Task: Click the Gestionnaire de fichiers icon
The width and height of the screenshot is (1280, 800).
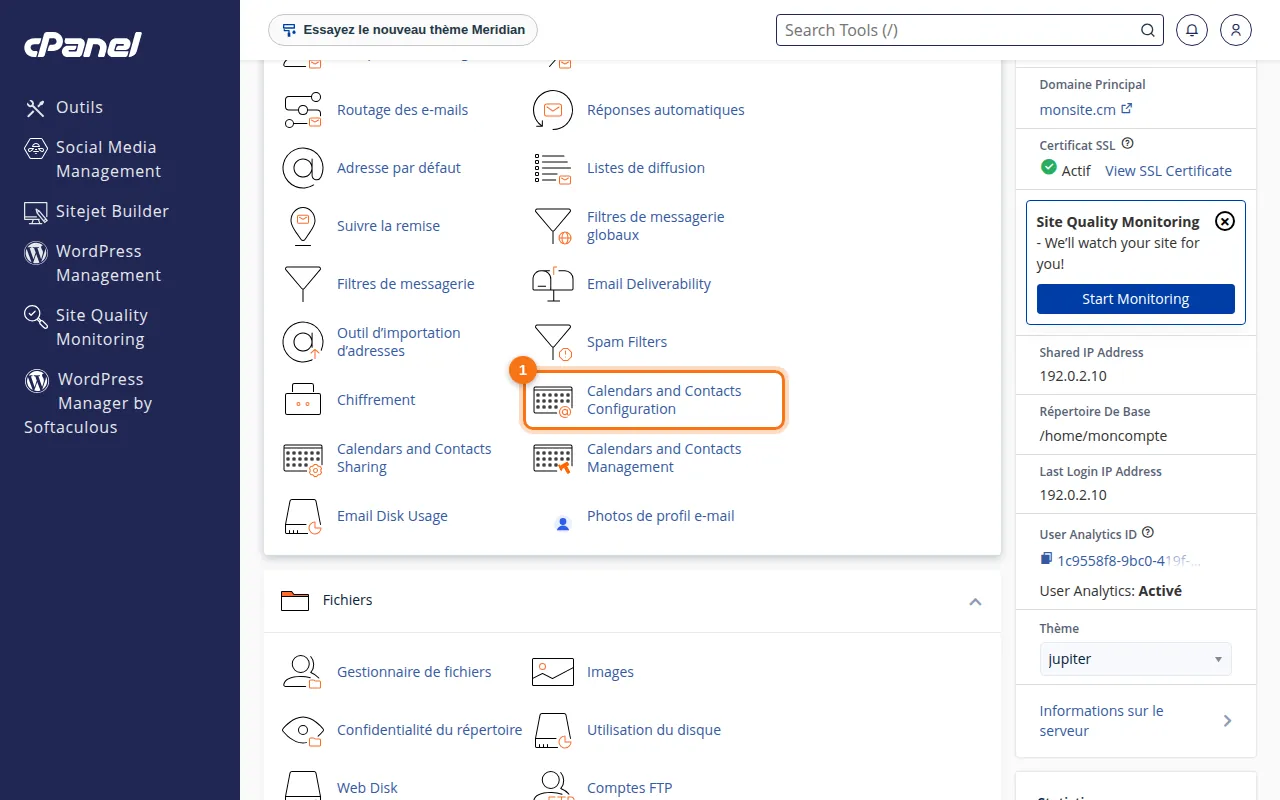Action: pos(303,672)
